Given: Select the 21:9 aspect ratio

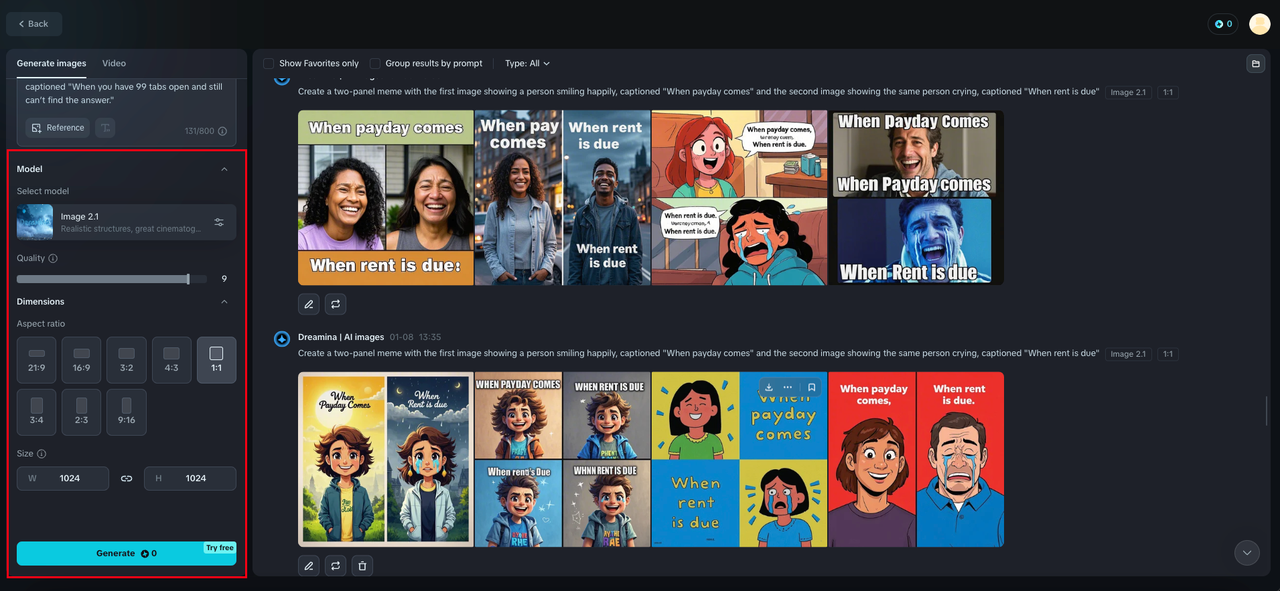Looking at the screenshot, I should pos(36,361).
